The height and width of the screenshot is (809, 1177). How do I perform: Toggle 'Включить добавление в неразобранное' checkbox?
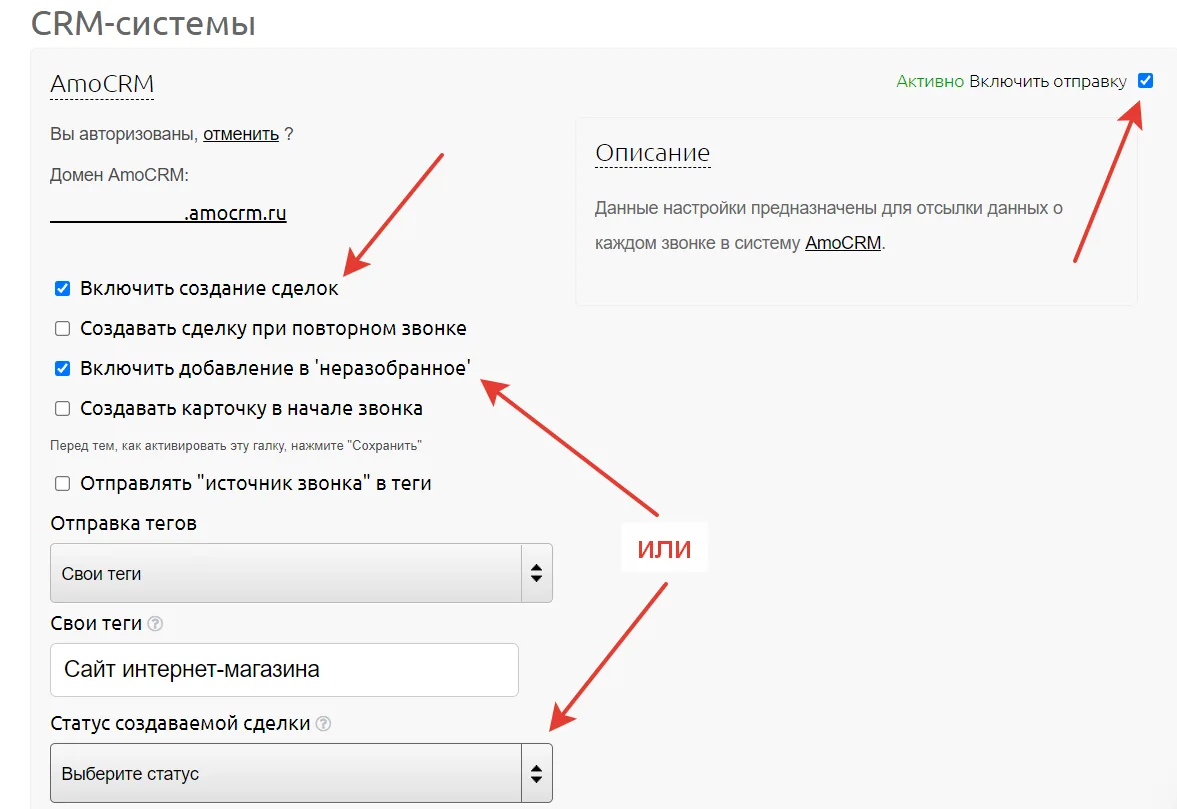point(62,368)
